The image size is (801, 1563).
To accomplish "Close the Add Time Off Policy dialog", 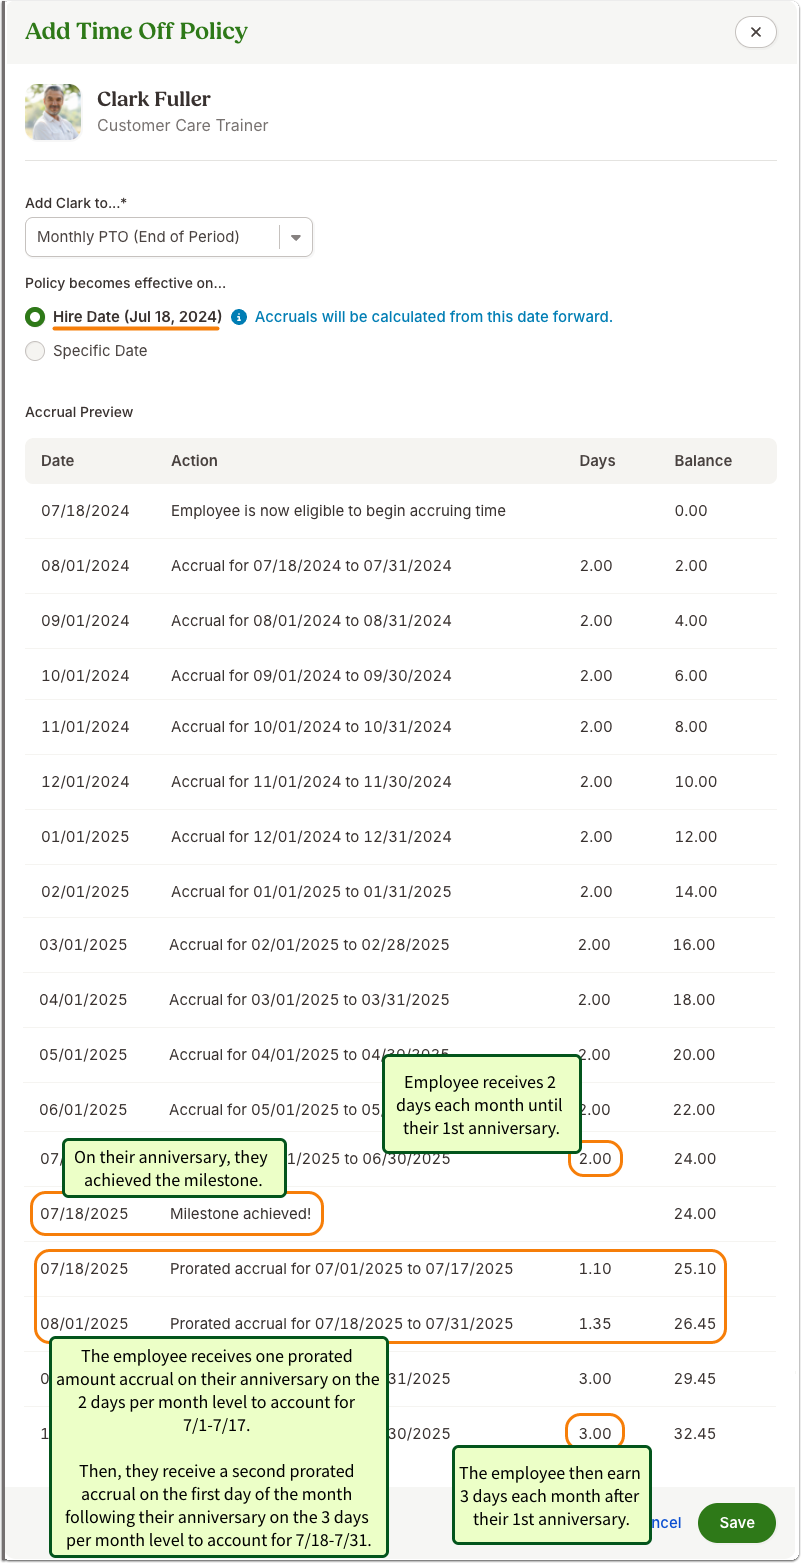I will click(x=756, y=32).
